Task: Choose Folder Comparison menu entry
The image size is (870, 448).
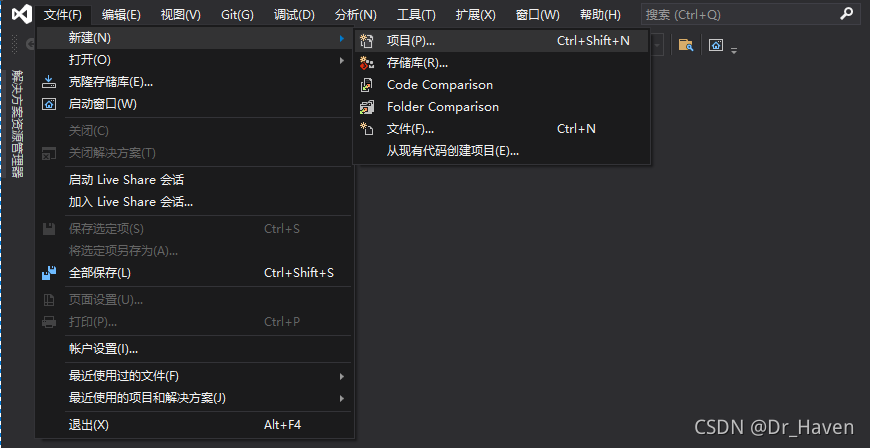Action: pos(502,107)
